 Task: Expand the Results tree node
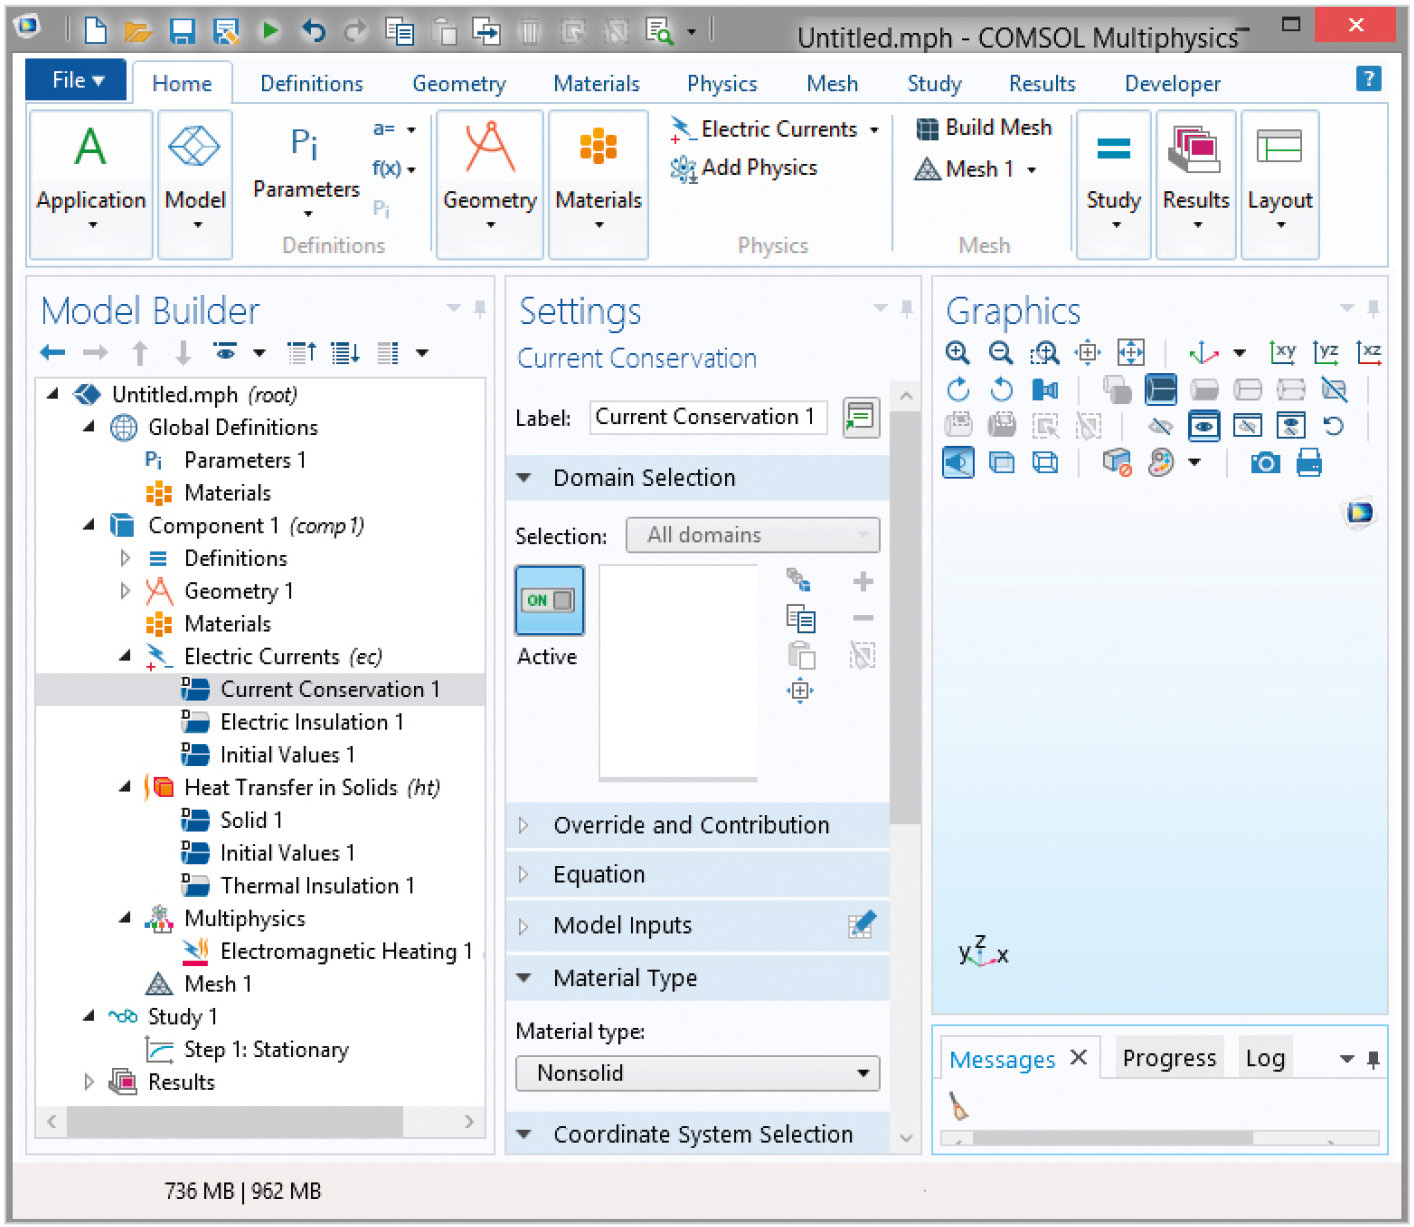click(x=89, y=1082)
